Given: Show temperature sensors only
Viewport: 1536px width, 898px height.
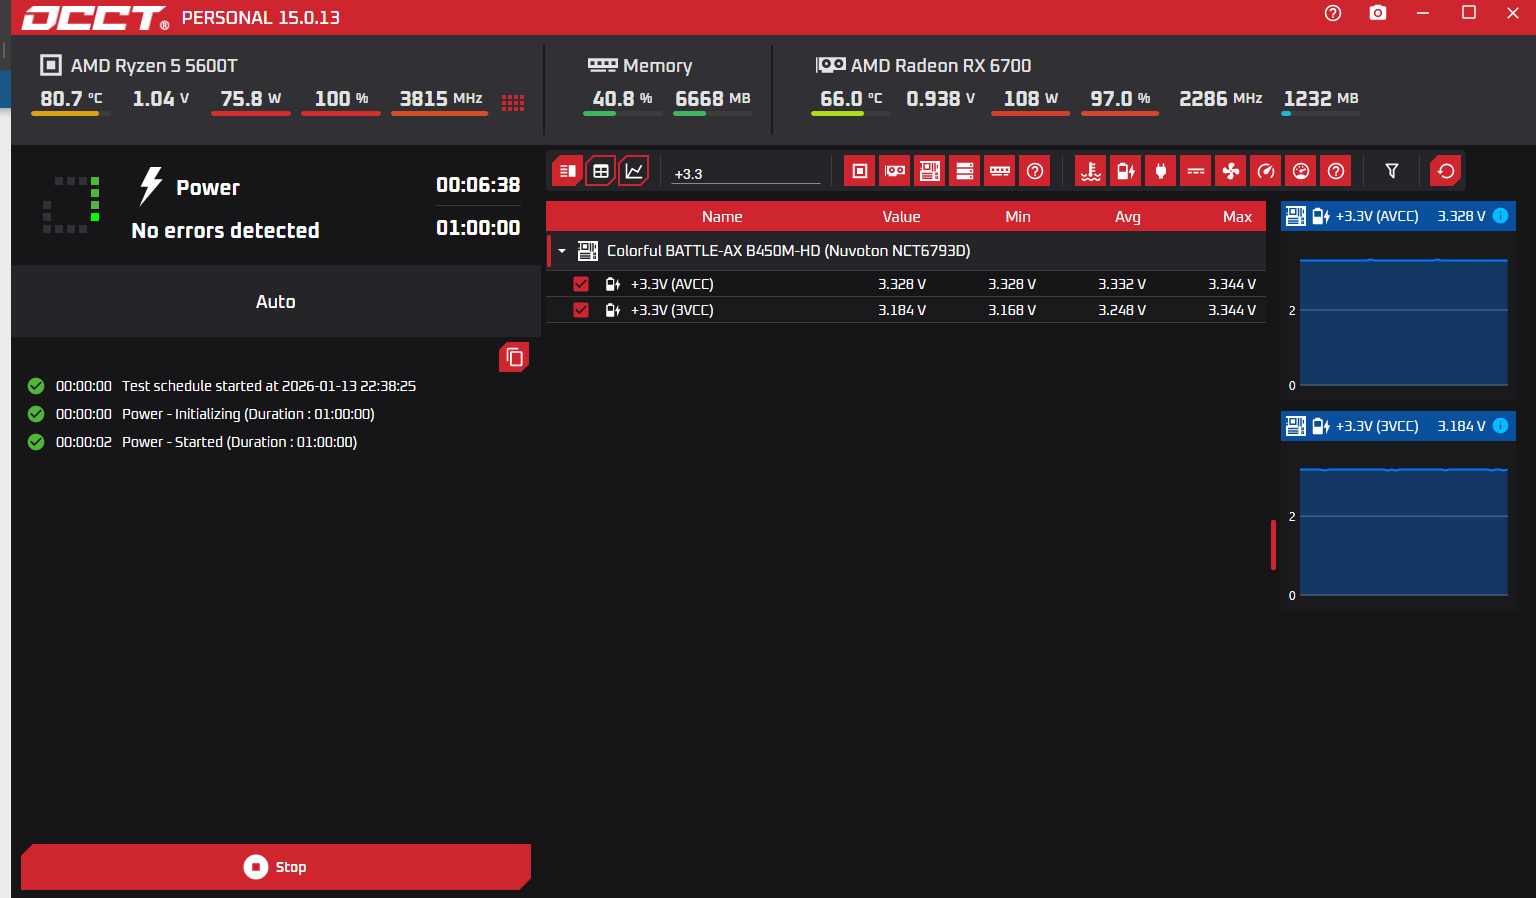Looking at the screenshot, I should tap(1091, 171).
